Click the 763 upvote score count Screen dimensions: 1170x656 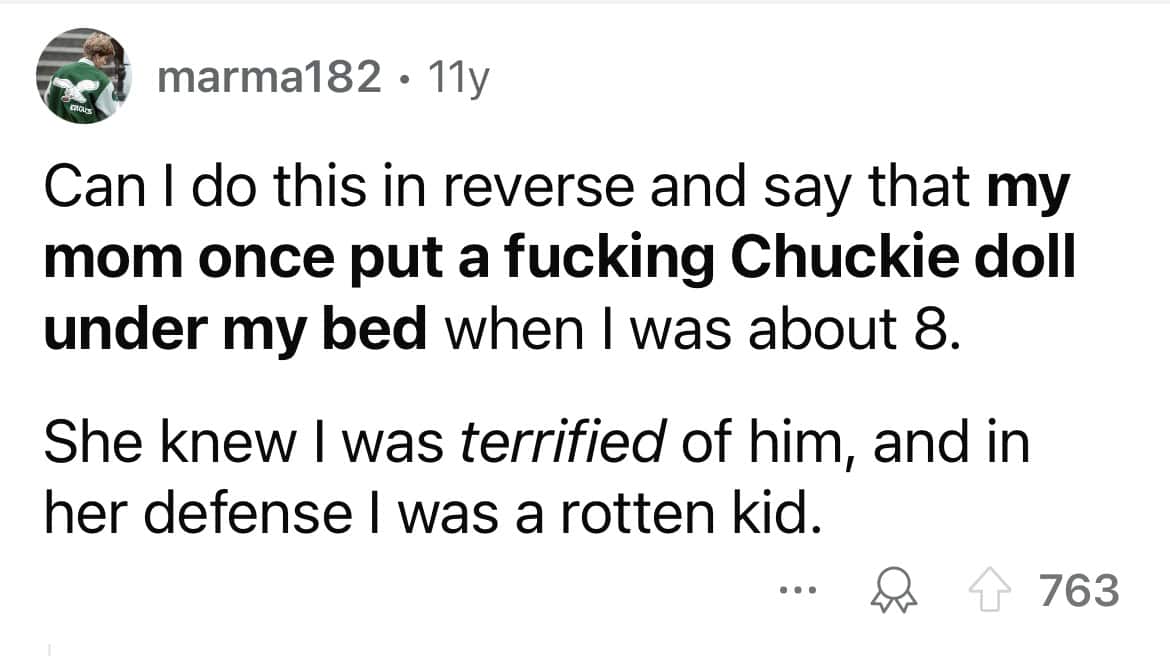(1079, 591)
